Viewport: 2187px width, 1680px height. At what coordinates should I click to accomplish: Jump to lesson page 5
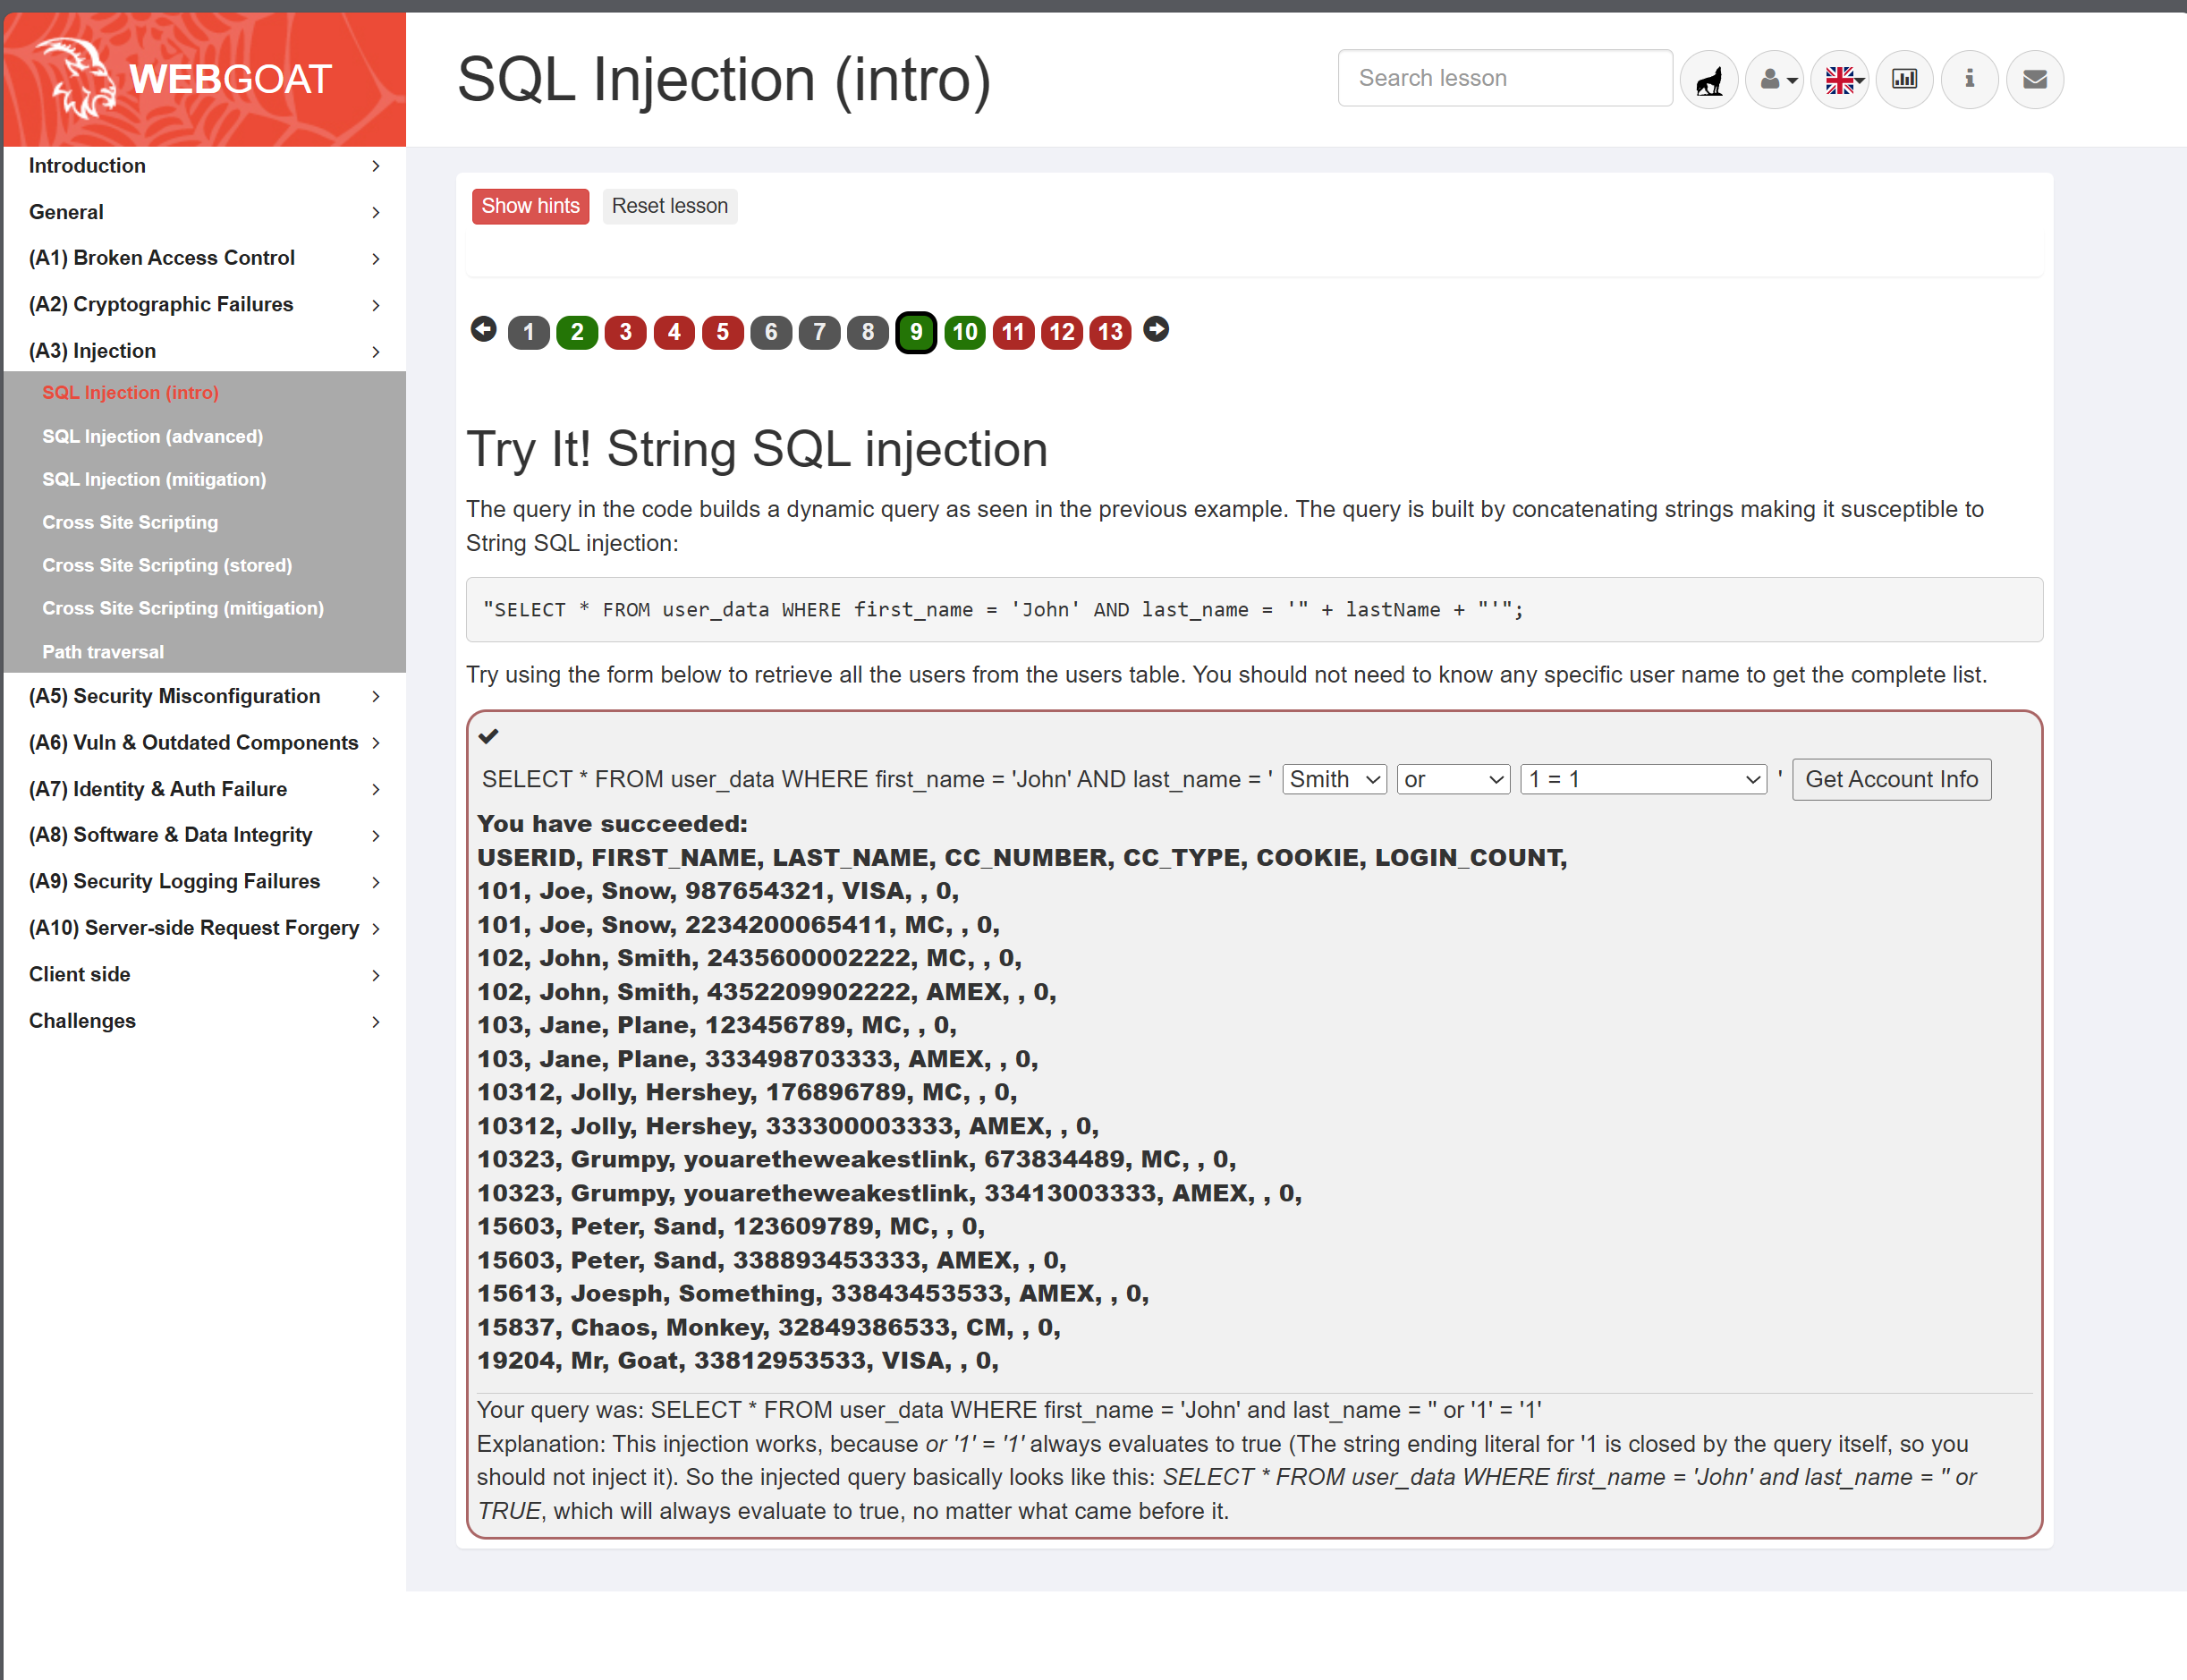tap(722, 332)
